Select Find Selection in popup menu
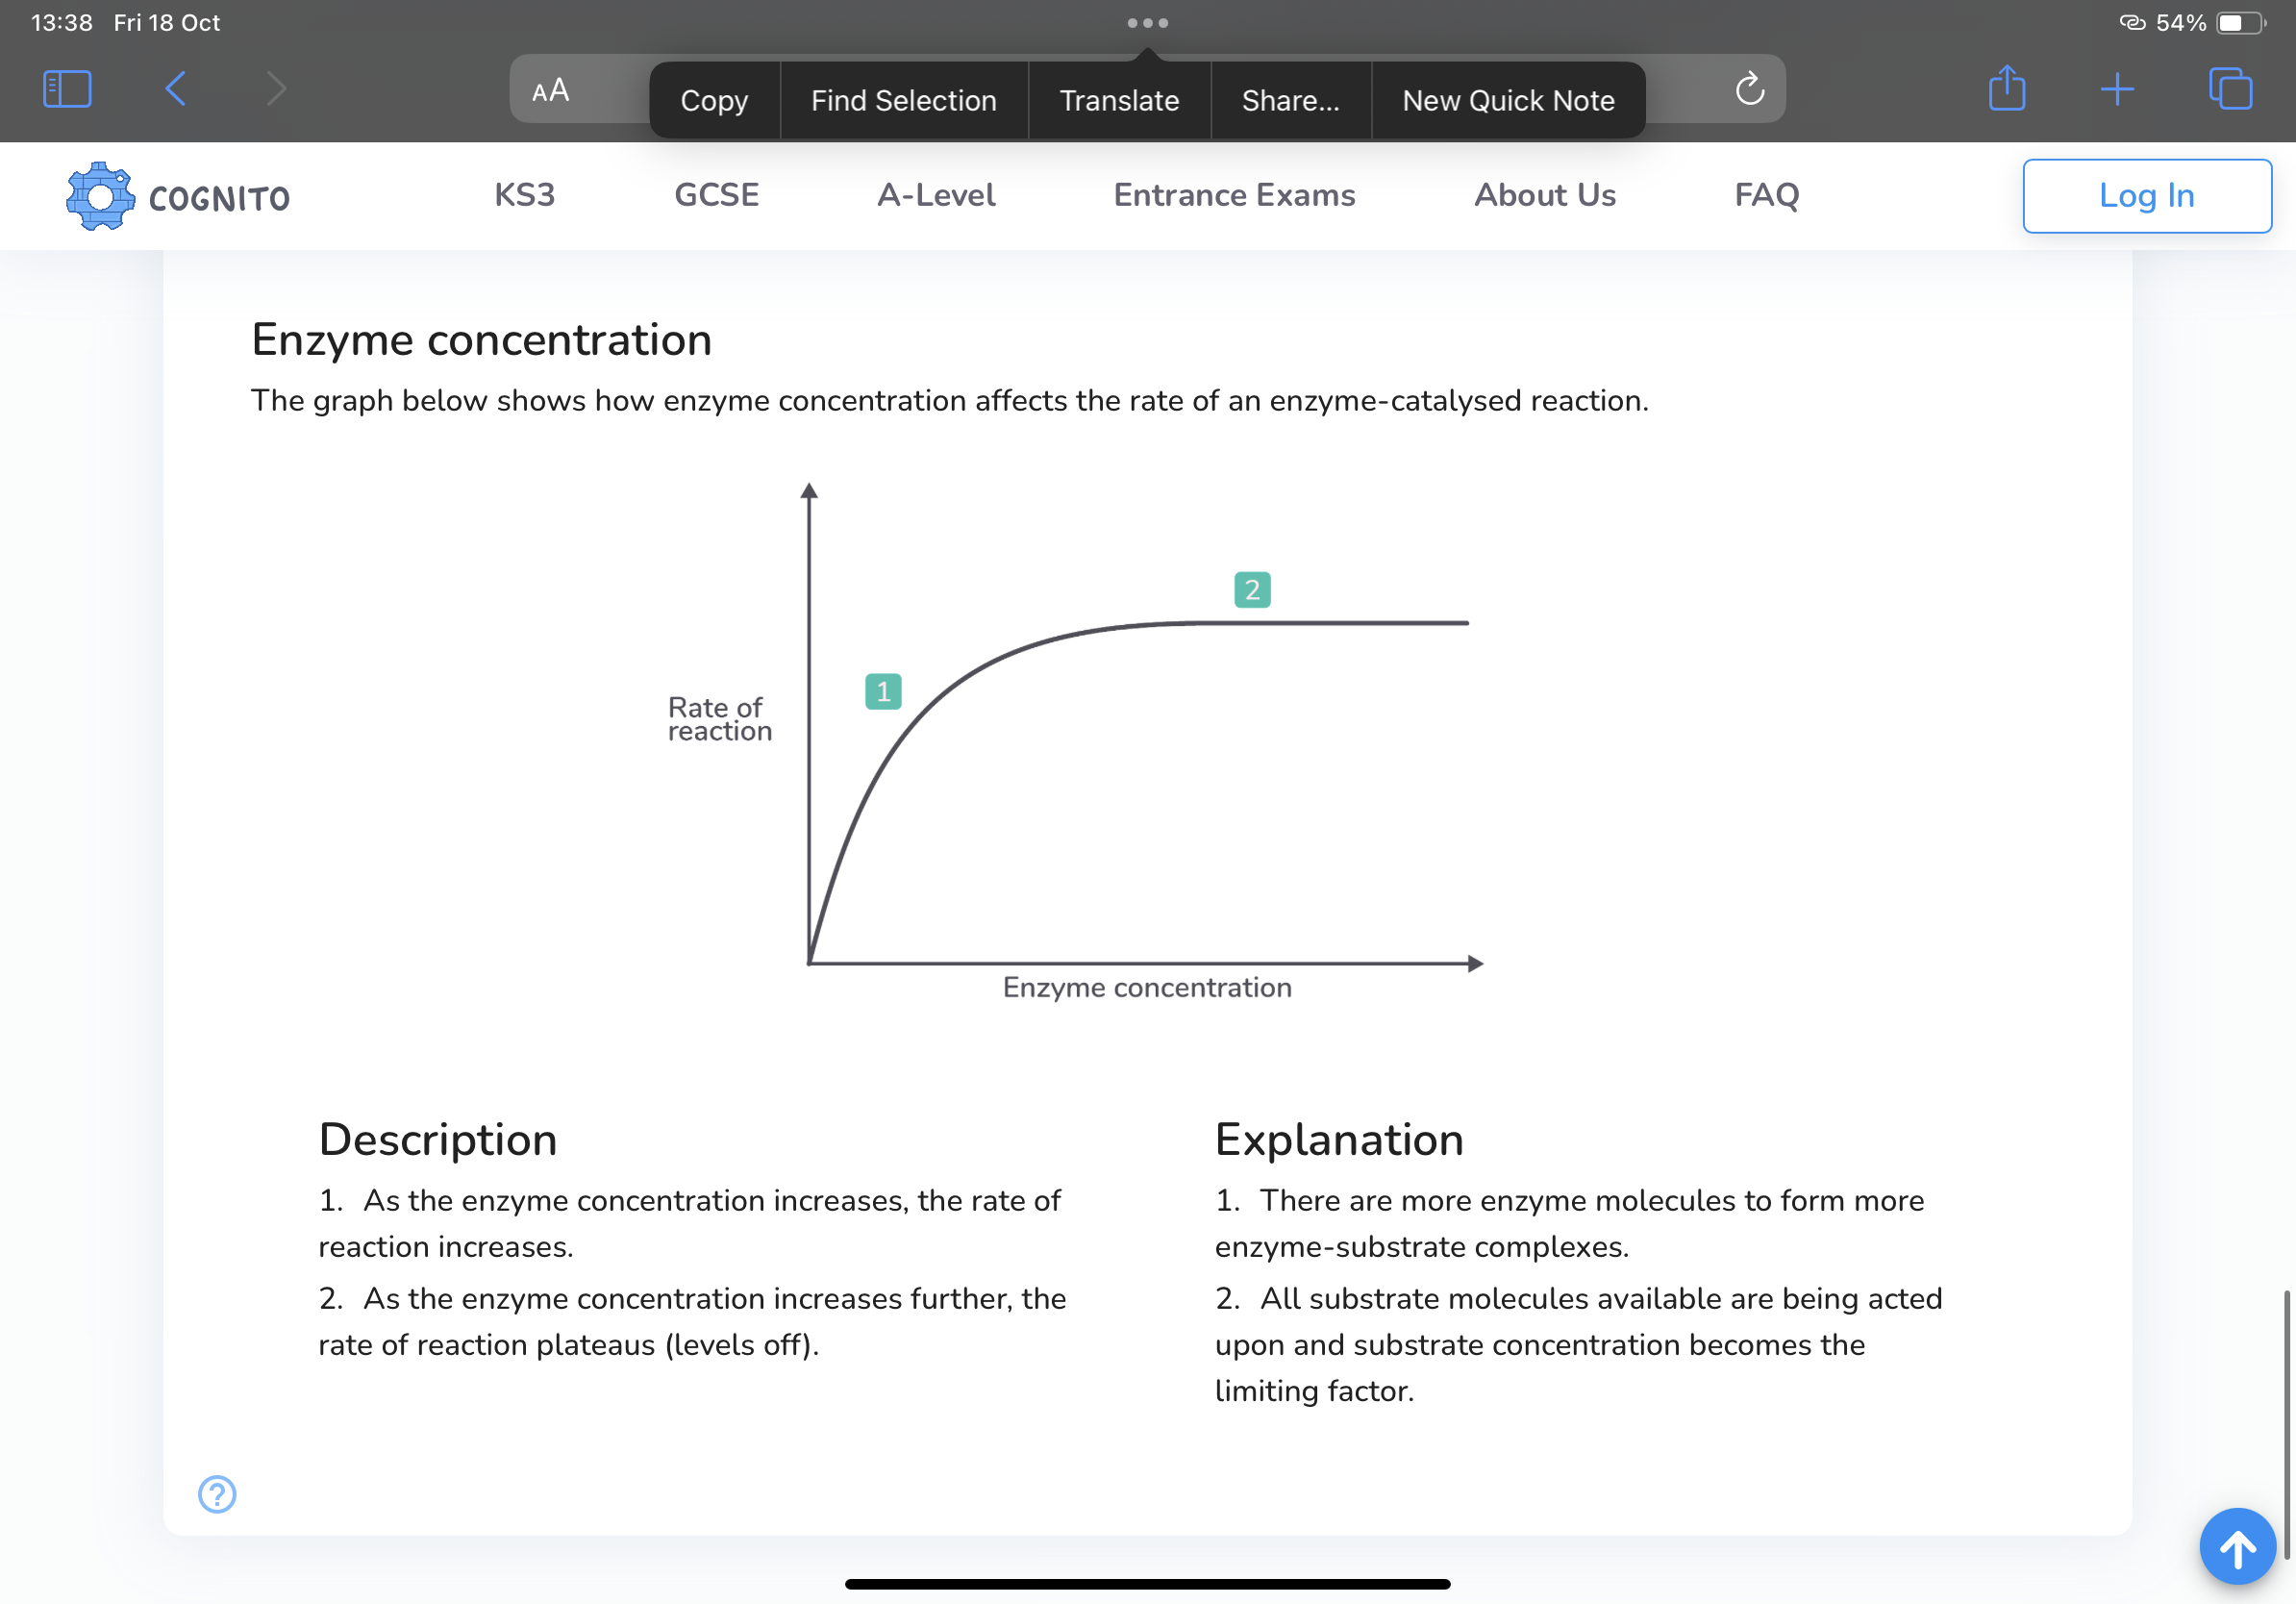2296x1604 pixels. 903,101
